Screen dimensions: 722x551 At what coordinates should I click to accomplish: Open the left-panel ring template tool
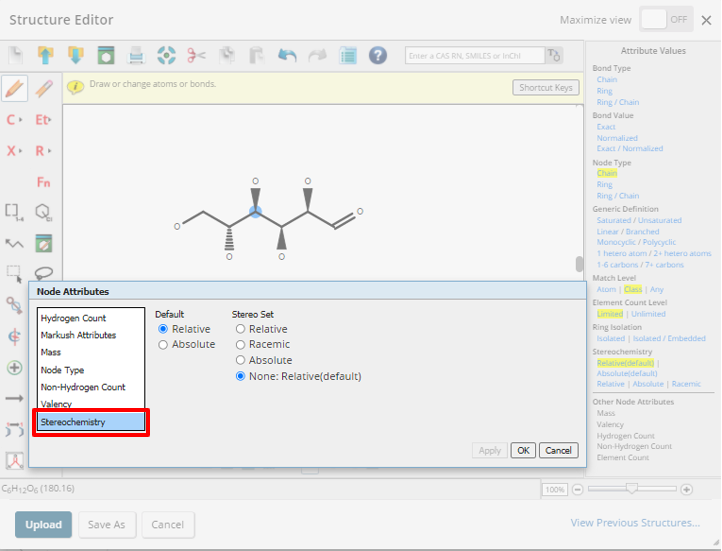[44, 244]
